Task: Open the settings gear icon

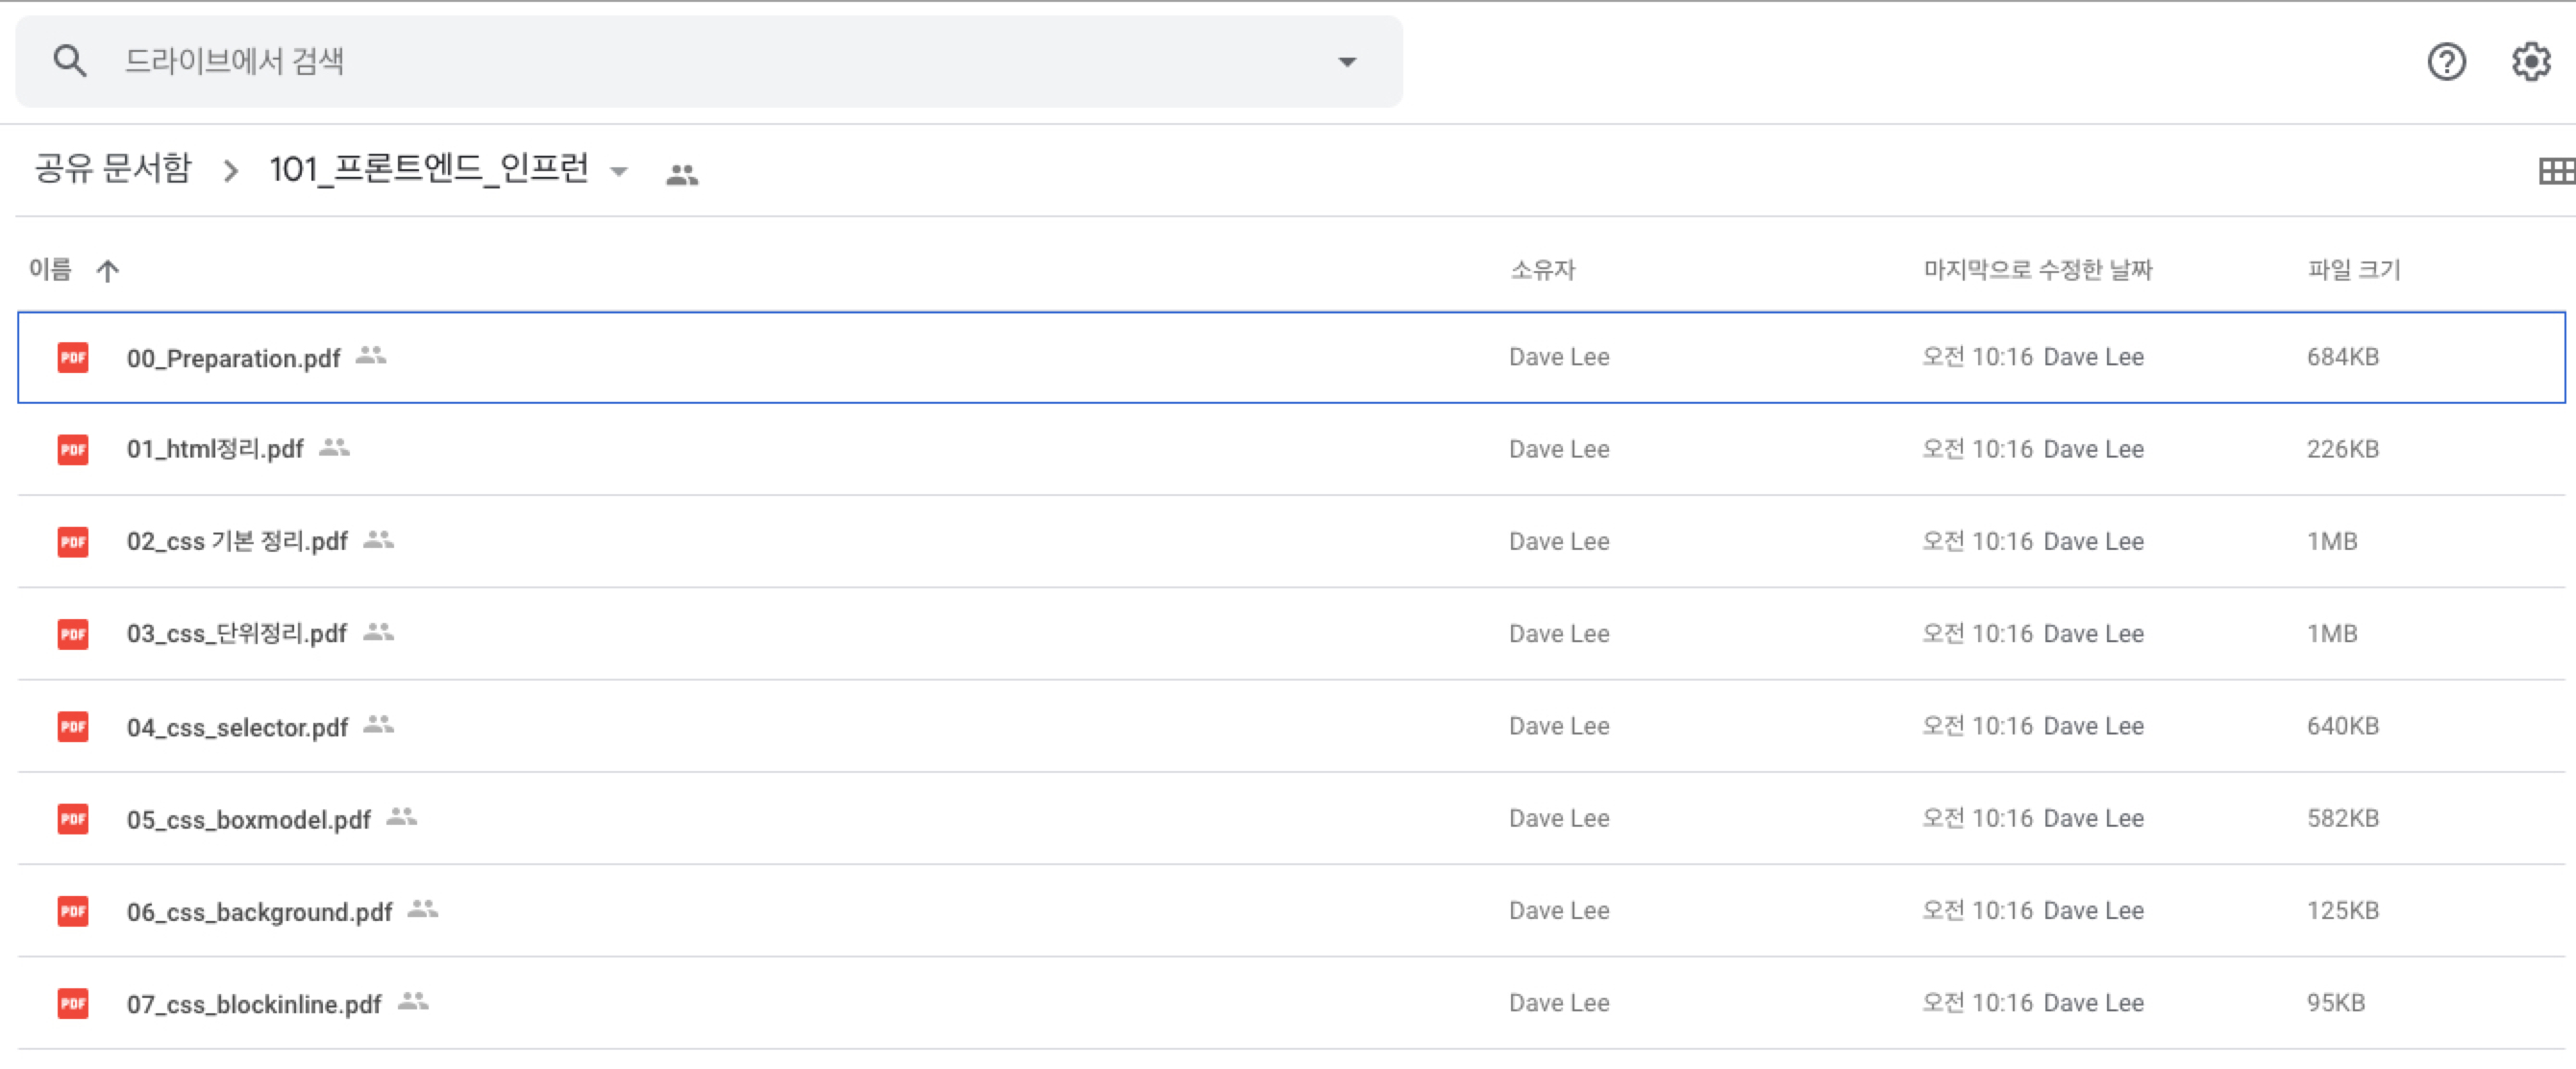Action: pos(2530,62)
